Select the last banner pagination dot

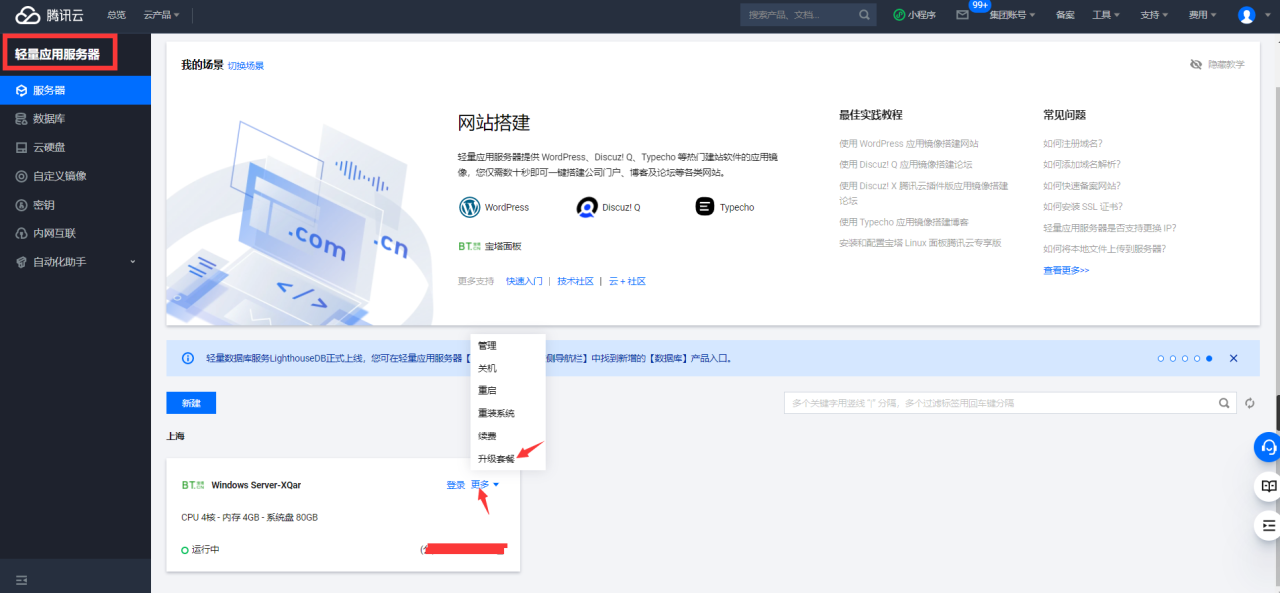[x=1209, y=358]
